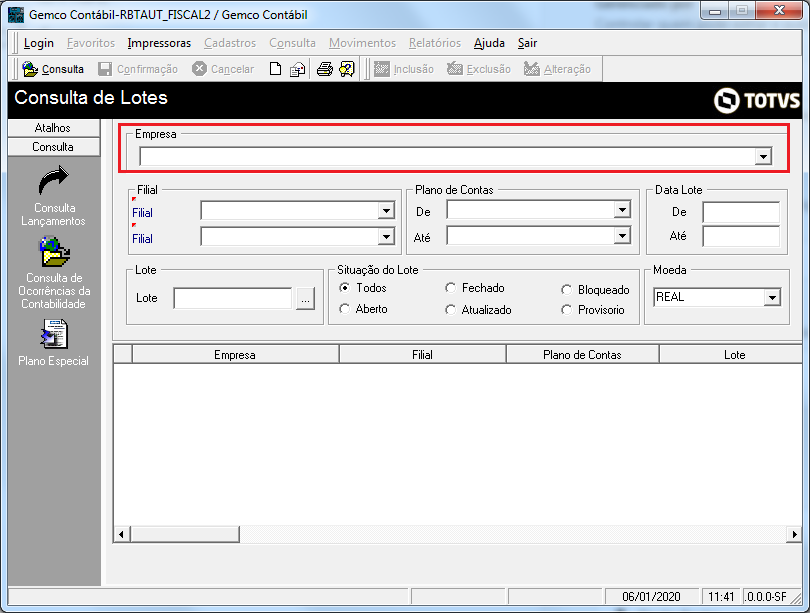Open the Login menu

point(39,43)
